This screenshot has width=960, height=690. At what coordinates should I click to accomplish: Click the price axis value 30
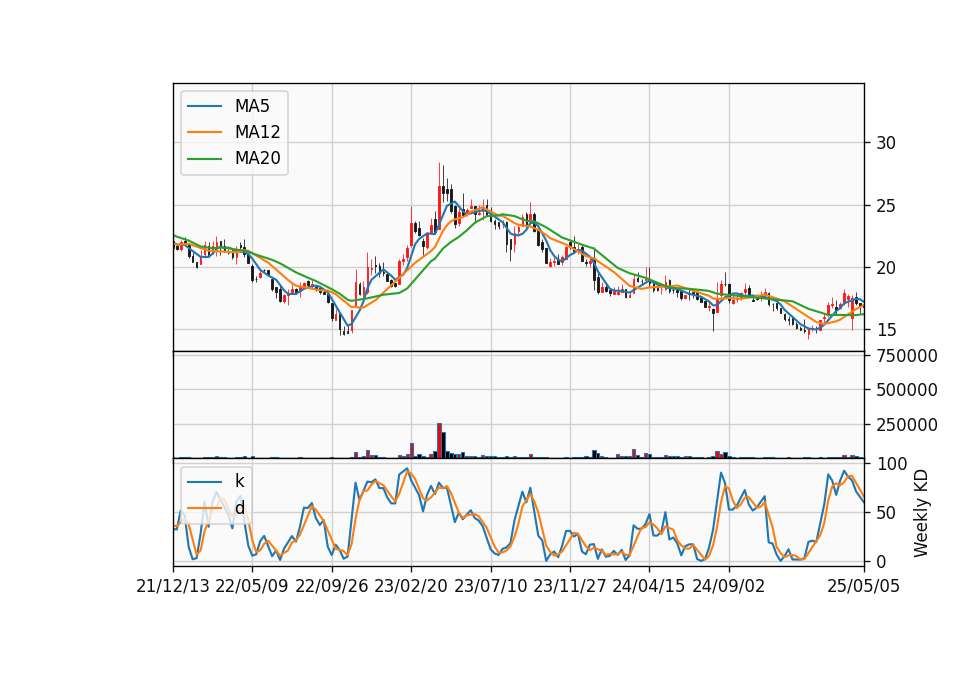pos(886,143)
